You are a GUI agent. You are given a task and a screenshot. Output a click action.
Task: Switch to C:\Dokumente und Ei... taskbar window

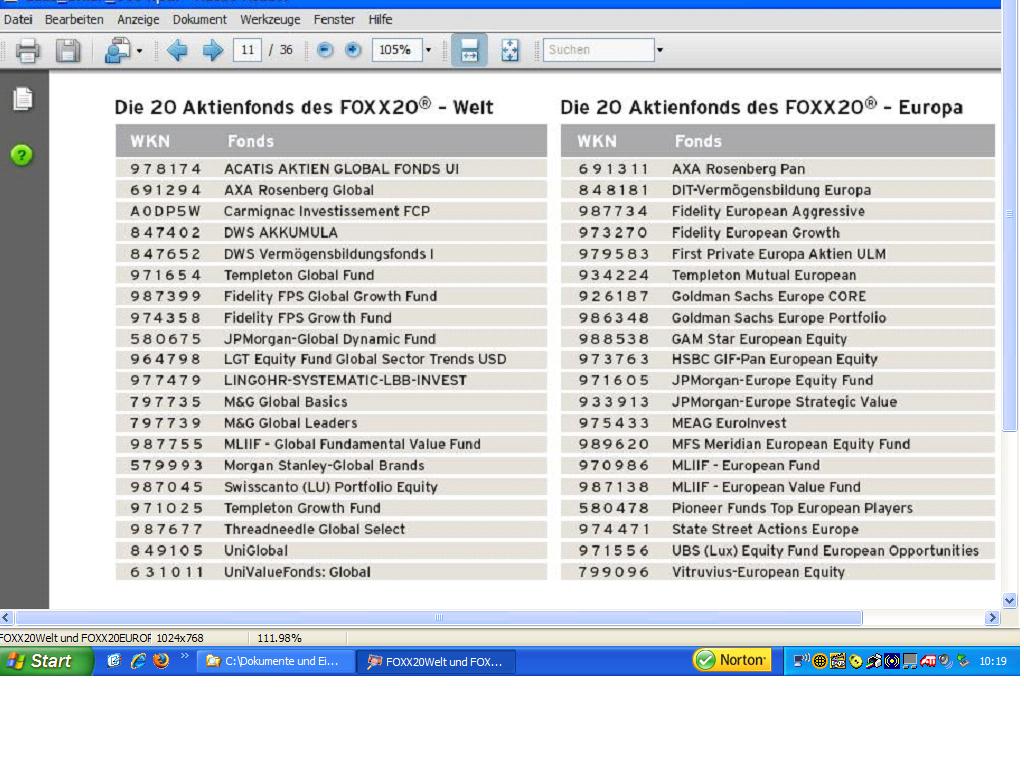tap(276, 662)
